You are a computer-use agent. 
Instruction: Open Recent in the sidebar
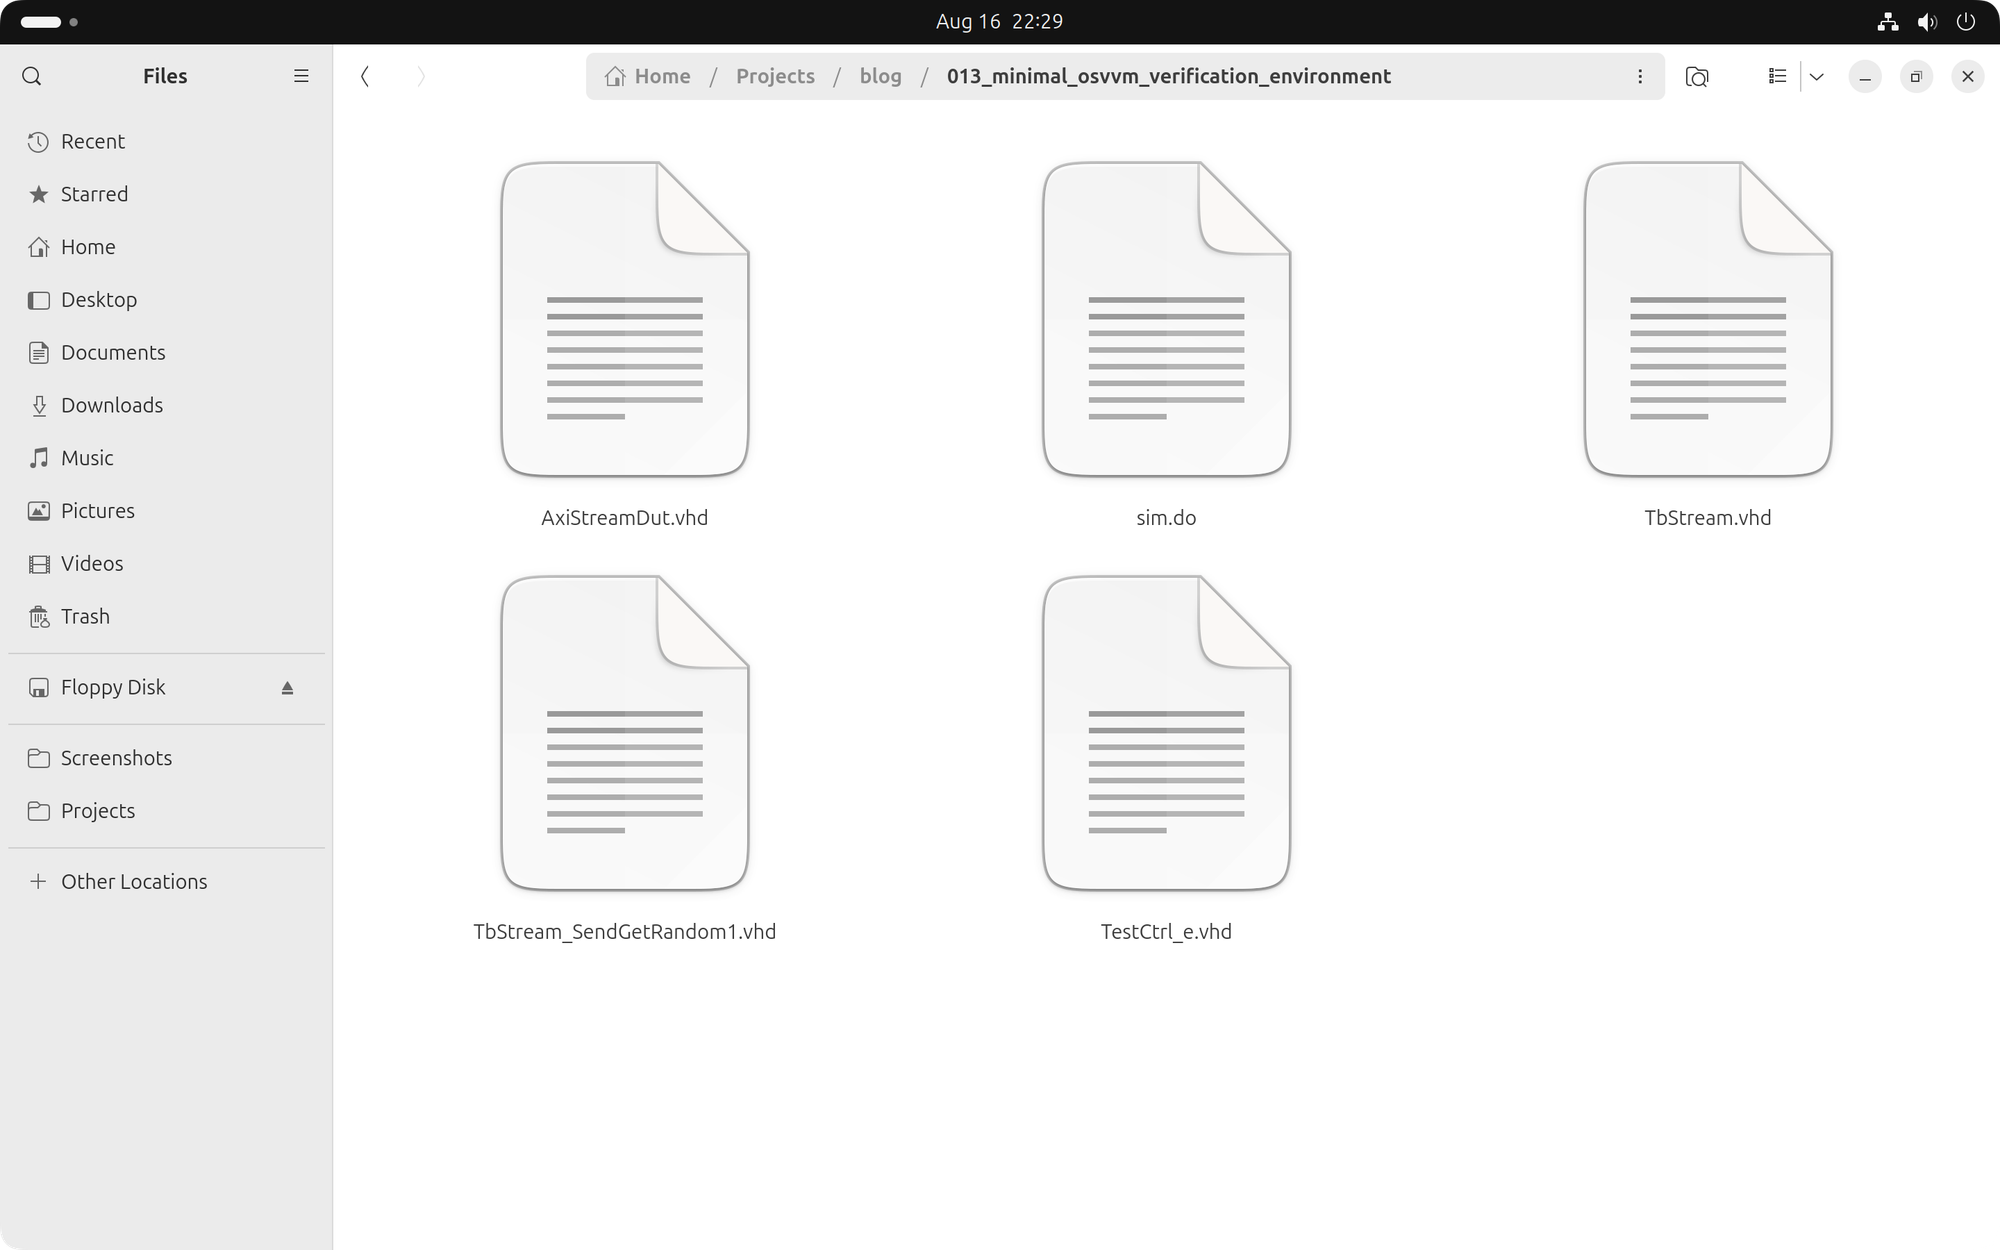[92, 141]
